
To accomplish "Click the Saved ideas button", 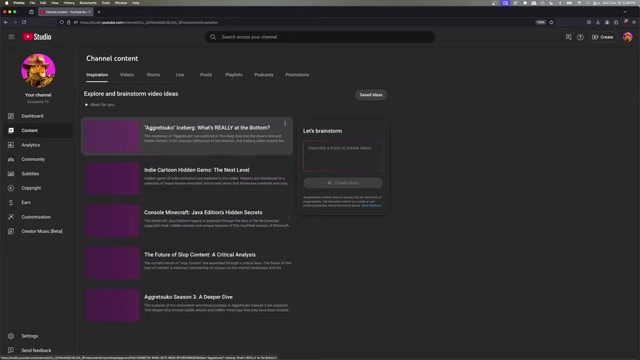I will [371, 95].
